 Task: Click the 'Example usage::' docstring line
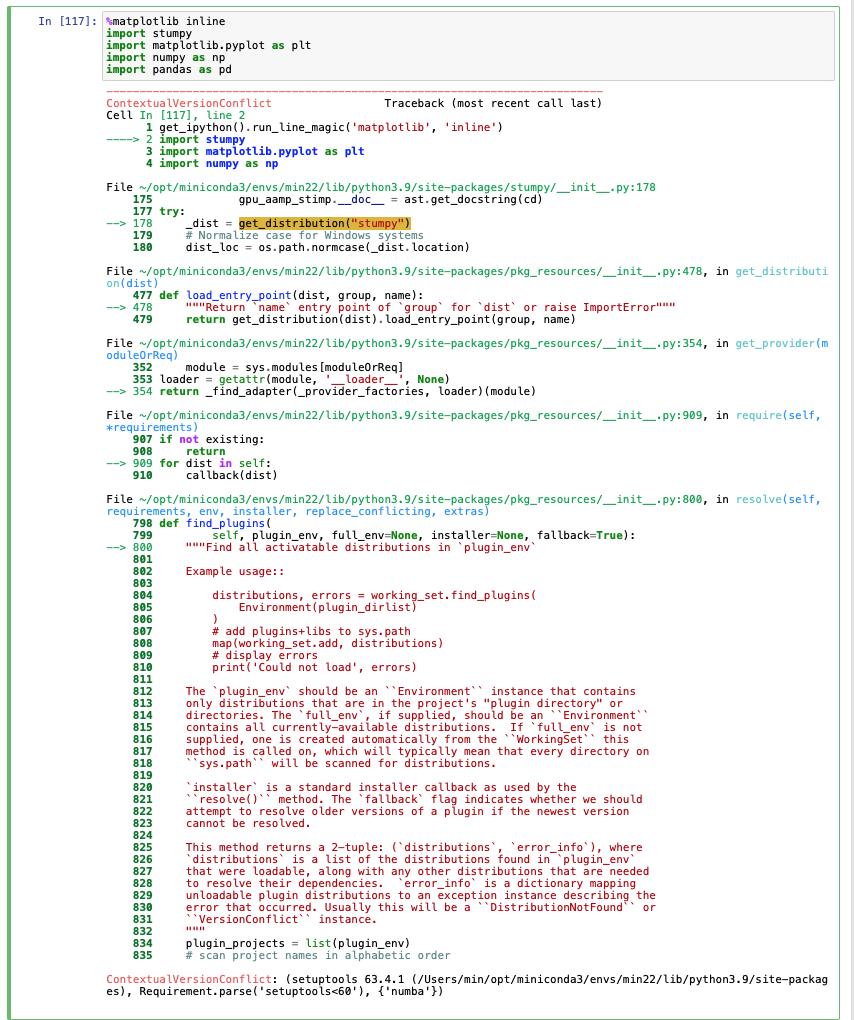coord(235,572)
